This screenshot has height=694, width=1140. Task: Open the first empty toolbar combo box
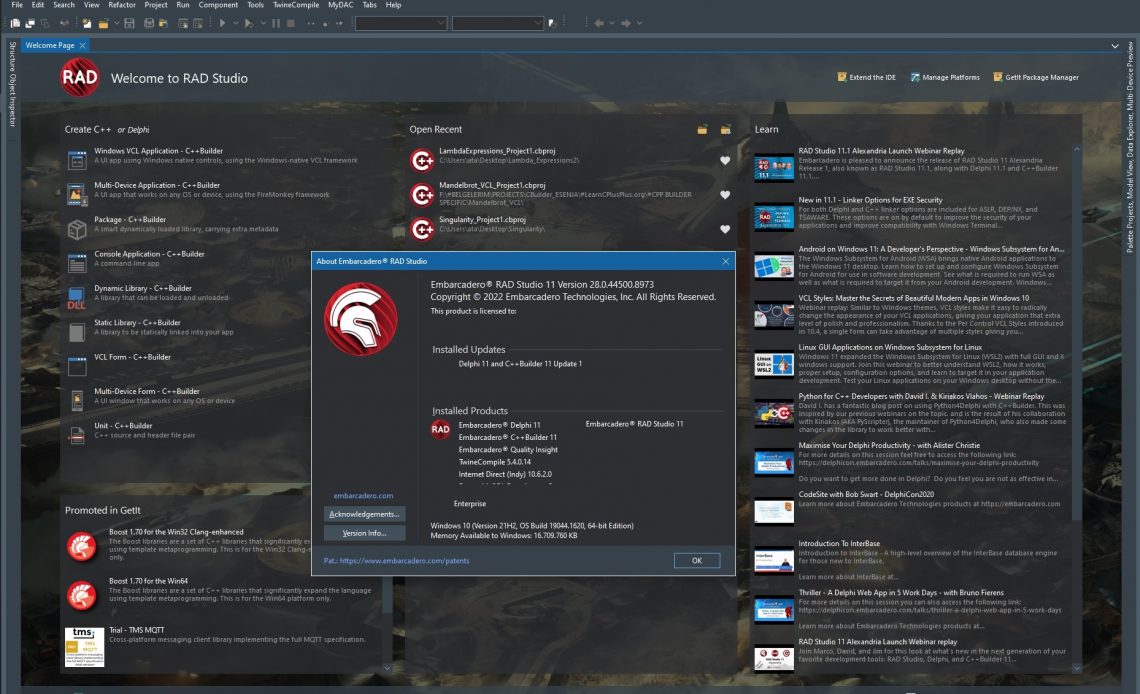401,23
